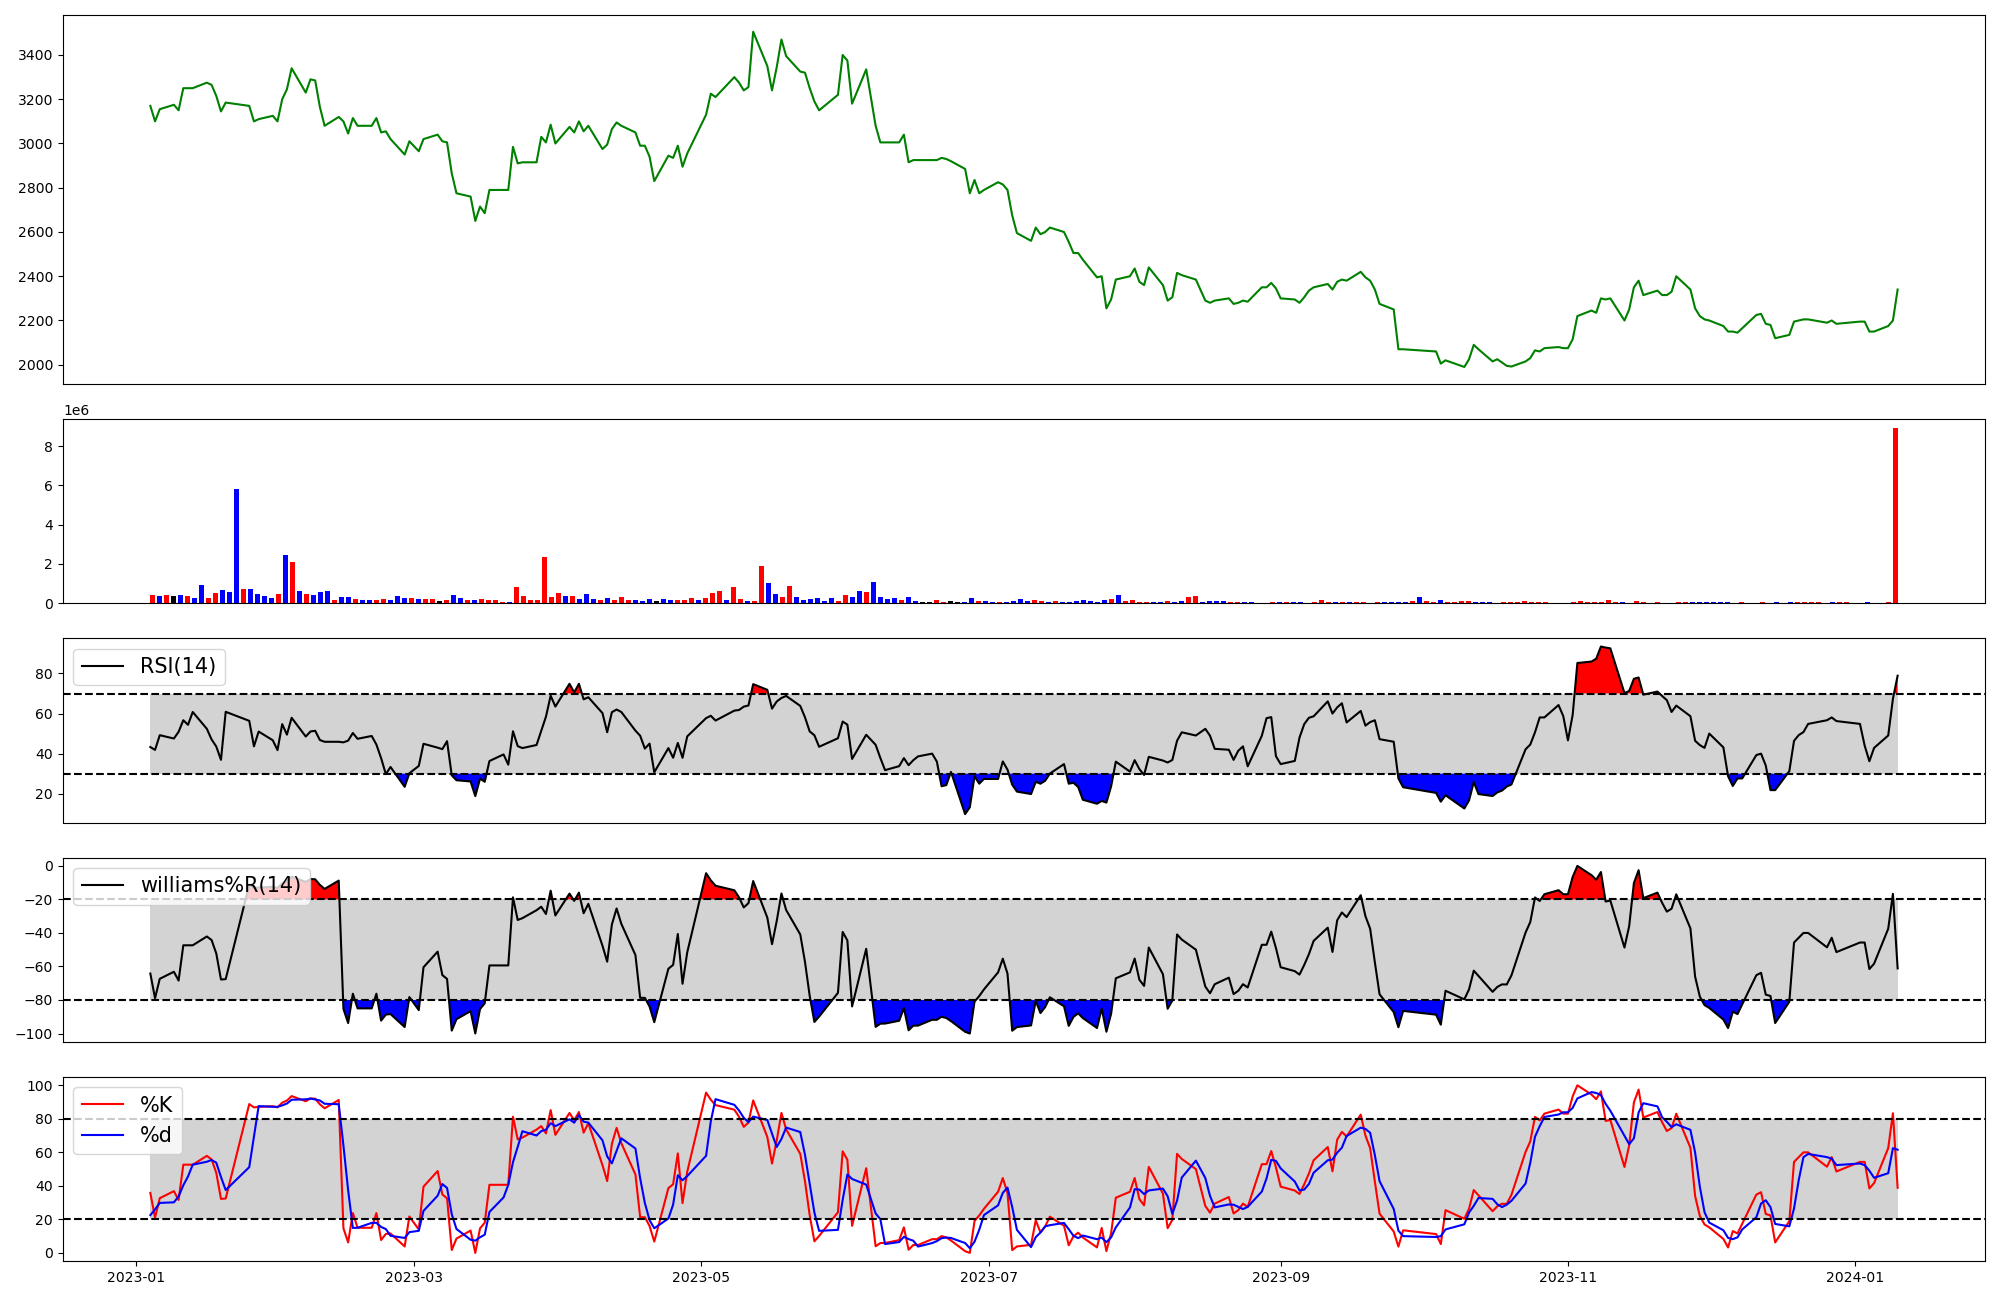
Task: Click the -100 Williams axis label
Action: 33,1034
